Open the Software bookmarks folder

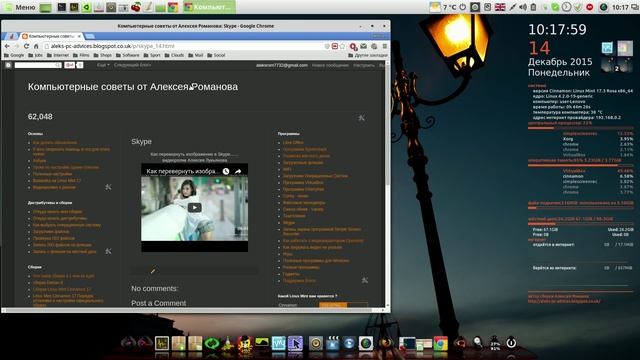pyautogui.click(x=128, y=55)
